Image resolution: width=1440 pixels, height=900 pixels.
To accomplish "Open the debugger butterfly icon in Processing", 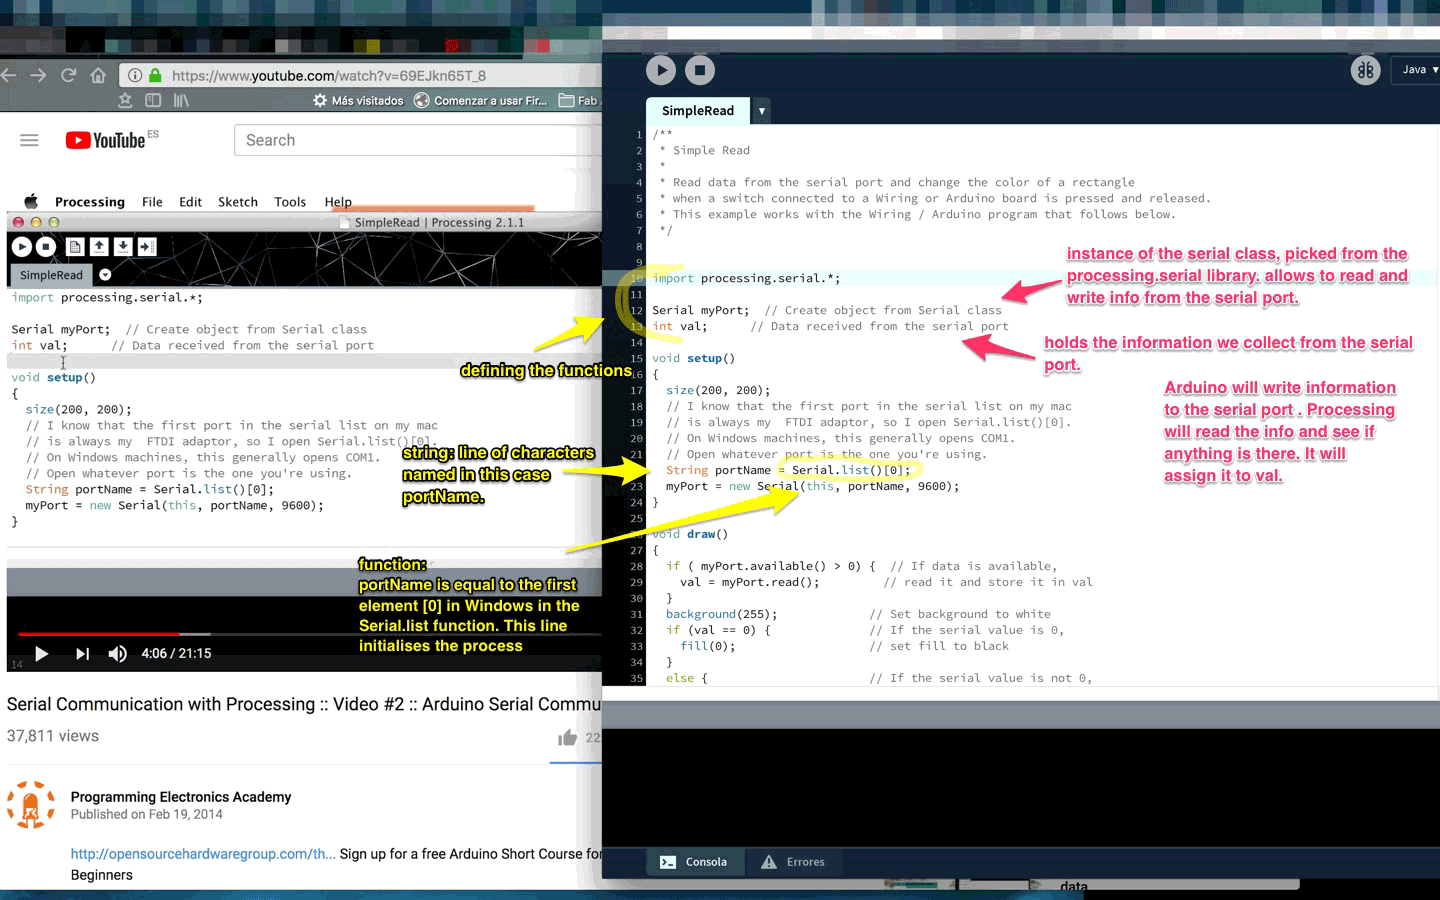I will 1365,70.
